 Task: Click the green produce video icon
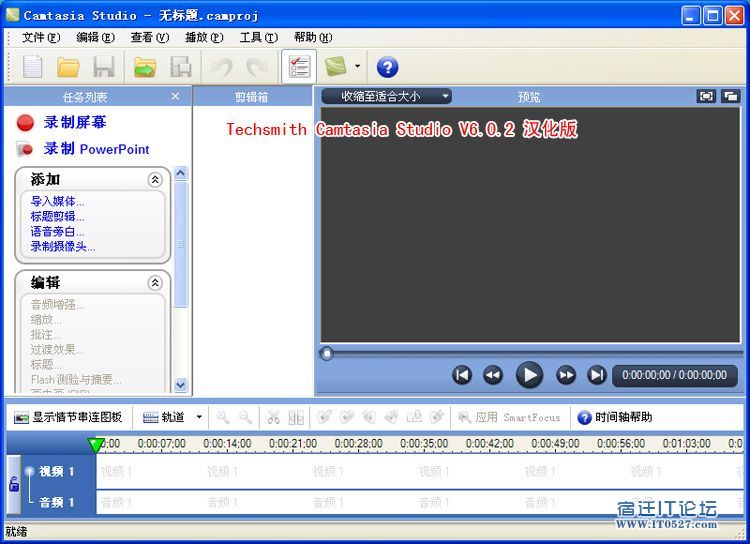coord(335,67)
